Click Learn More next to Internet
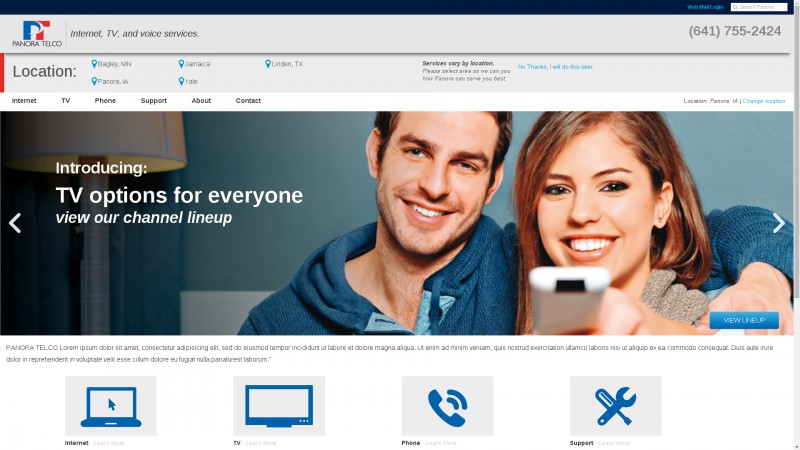This screenshot has width=800, height=450. (109, 443)
